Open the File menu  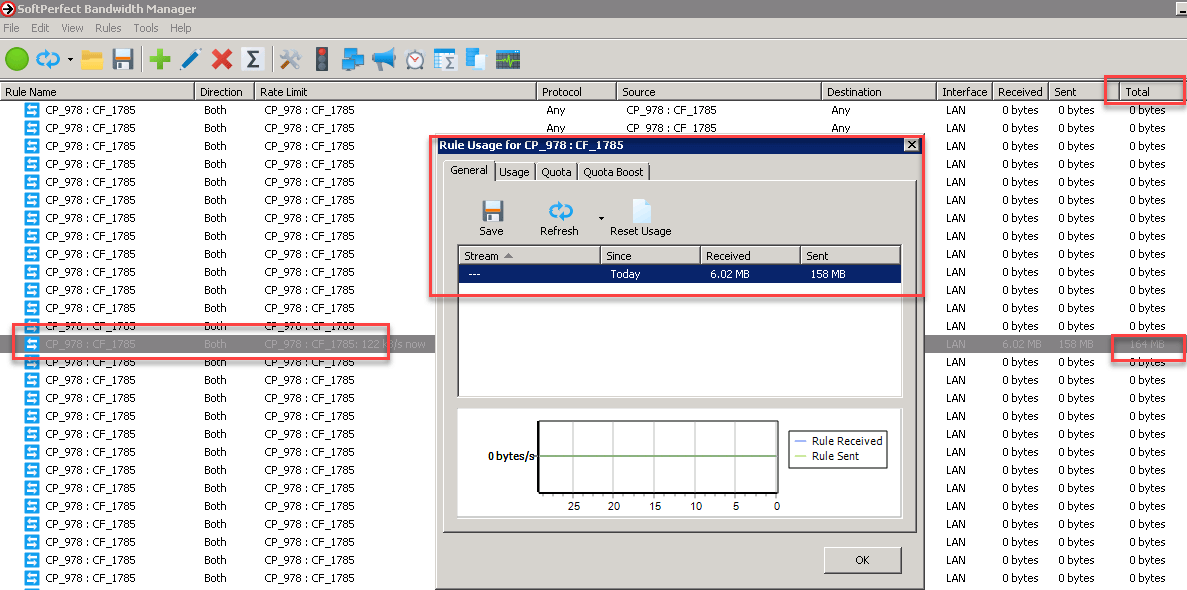click(11, 28)
